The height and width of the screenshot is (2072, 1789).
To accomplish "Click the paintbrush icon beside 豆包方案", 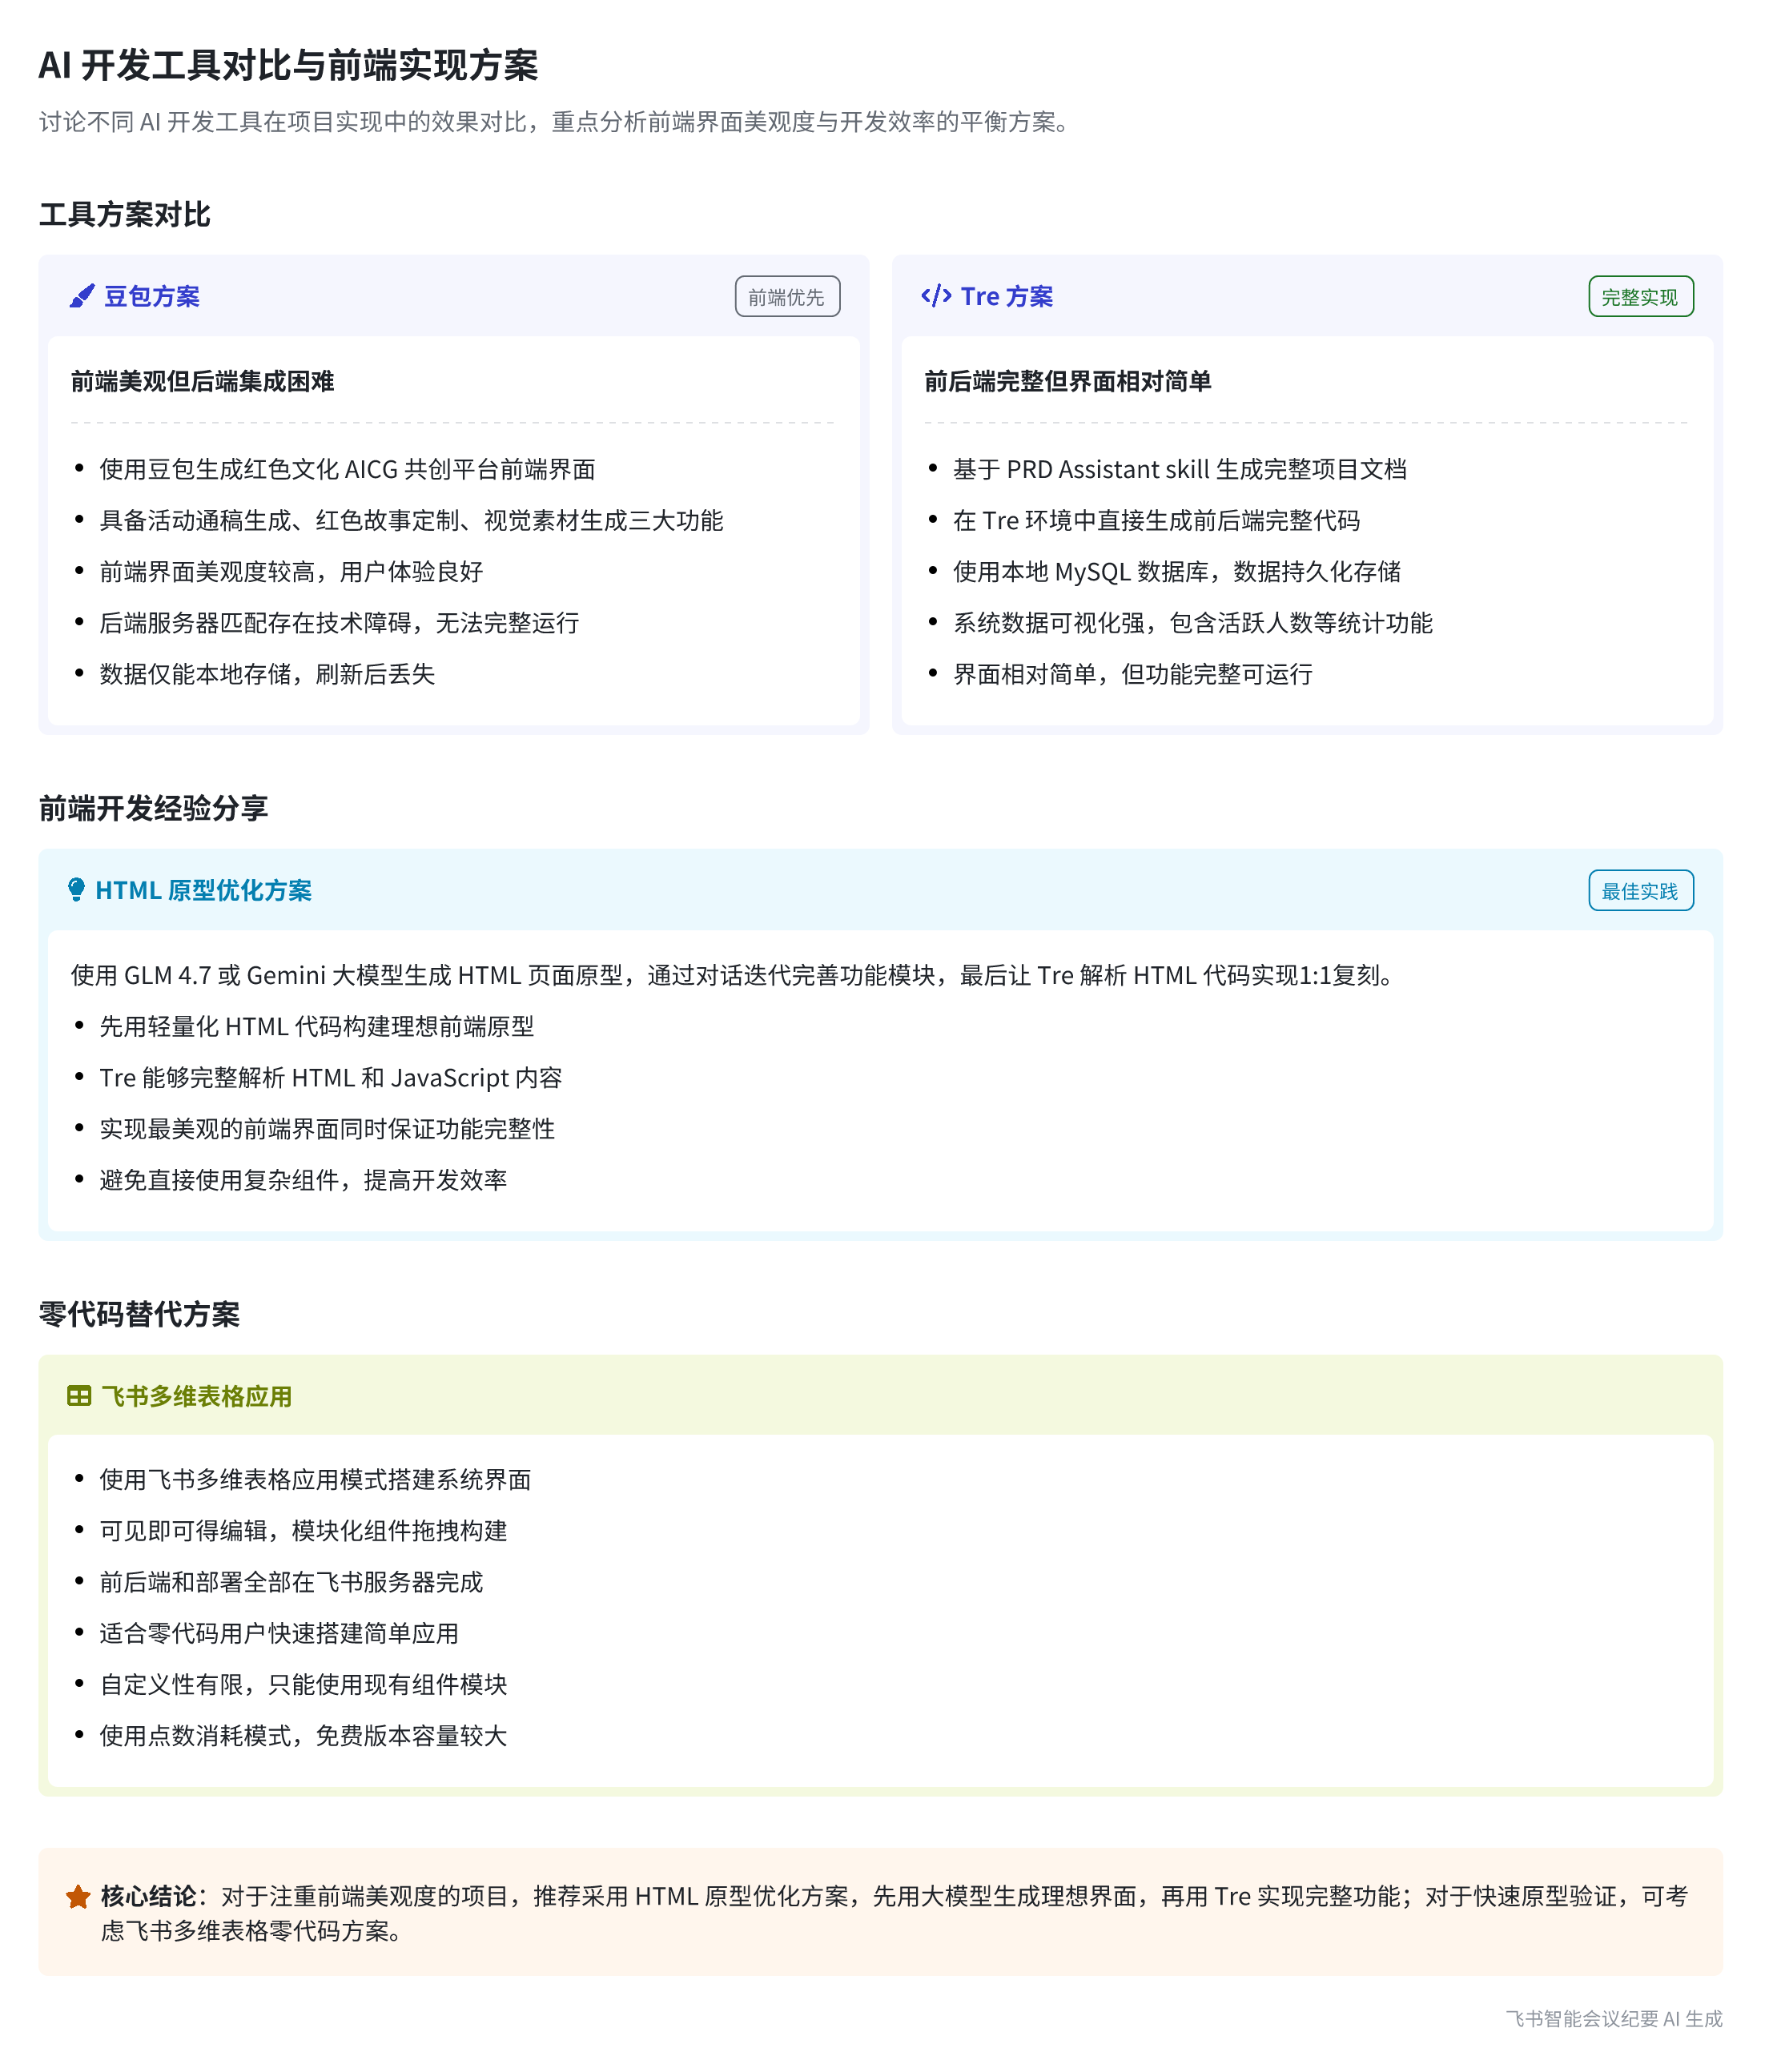I will click(x=81, y=296).
